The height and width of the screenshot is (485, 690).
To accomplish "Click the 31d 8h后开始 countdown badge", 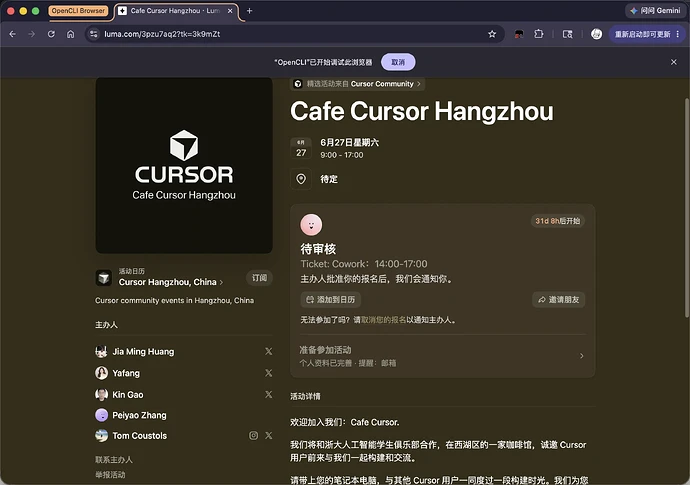I will pos(558,220).
